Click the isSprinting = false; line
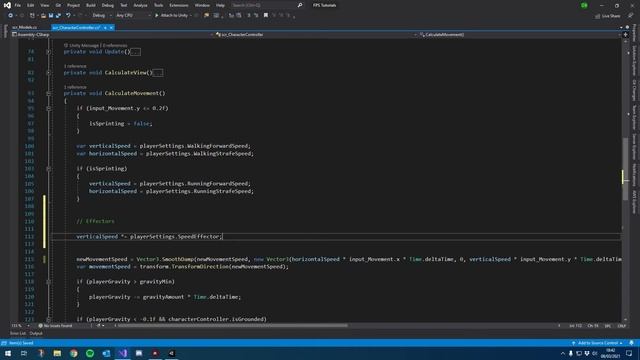Image resolution: width=640 pixels, height=360 pixels. [x=121, y=124]
